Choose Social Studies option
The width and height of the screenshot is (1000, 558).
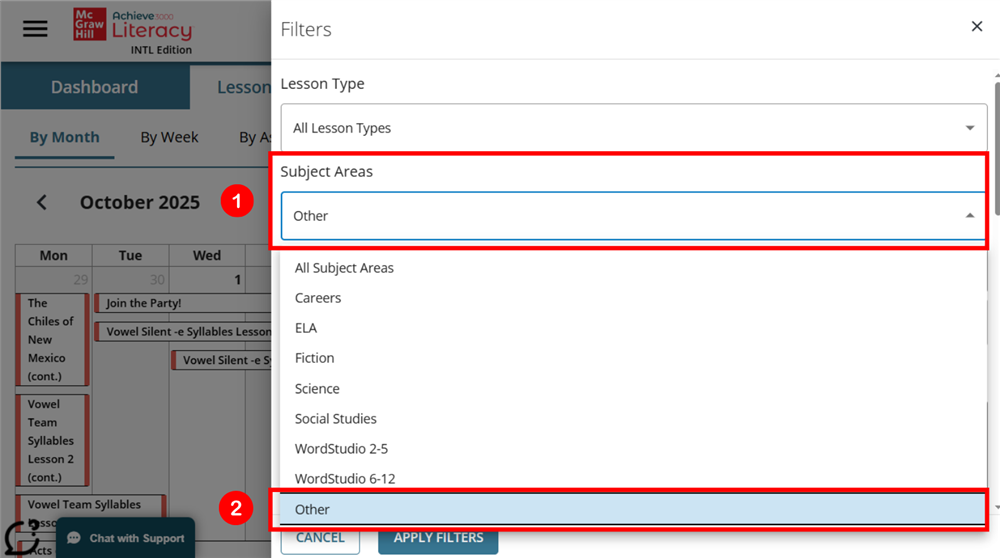(x=335, y=419)
